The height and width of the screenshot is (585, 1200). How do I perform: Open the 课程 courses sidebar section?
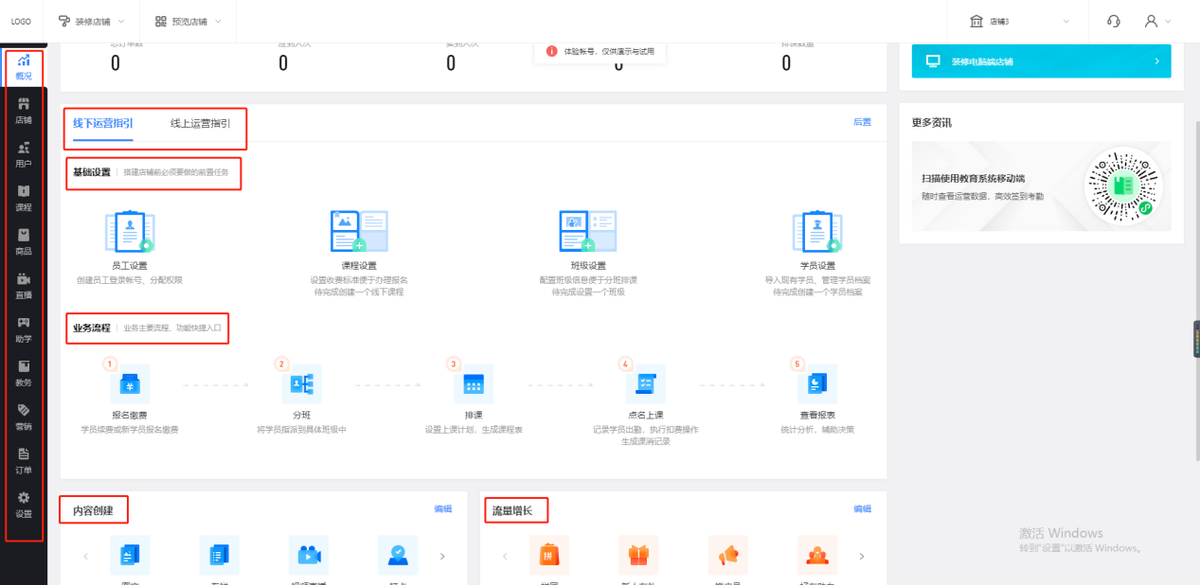pyautogui.click(x=23, y=198)
